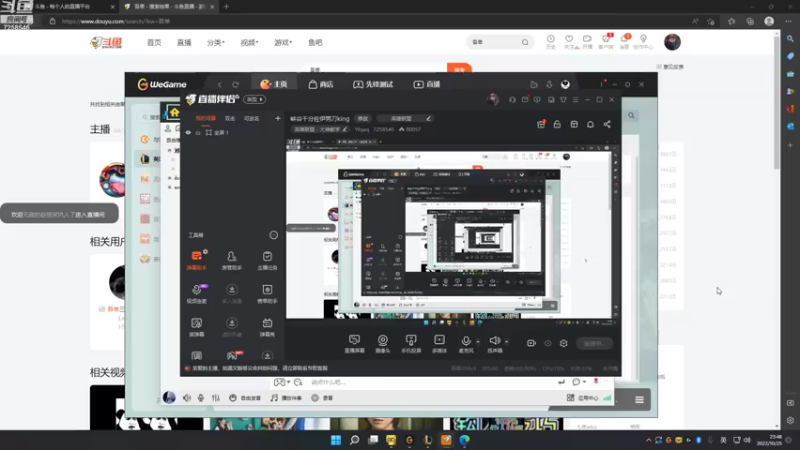
Task: Expand the 工具箱 toolbox more button
Action: (273, 235)
